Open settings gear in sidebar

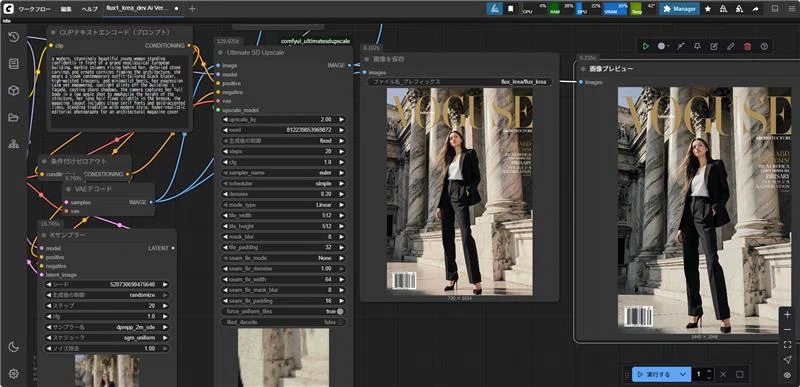(x=14, y=373)
